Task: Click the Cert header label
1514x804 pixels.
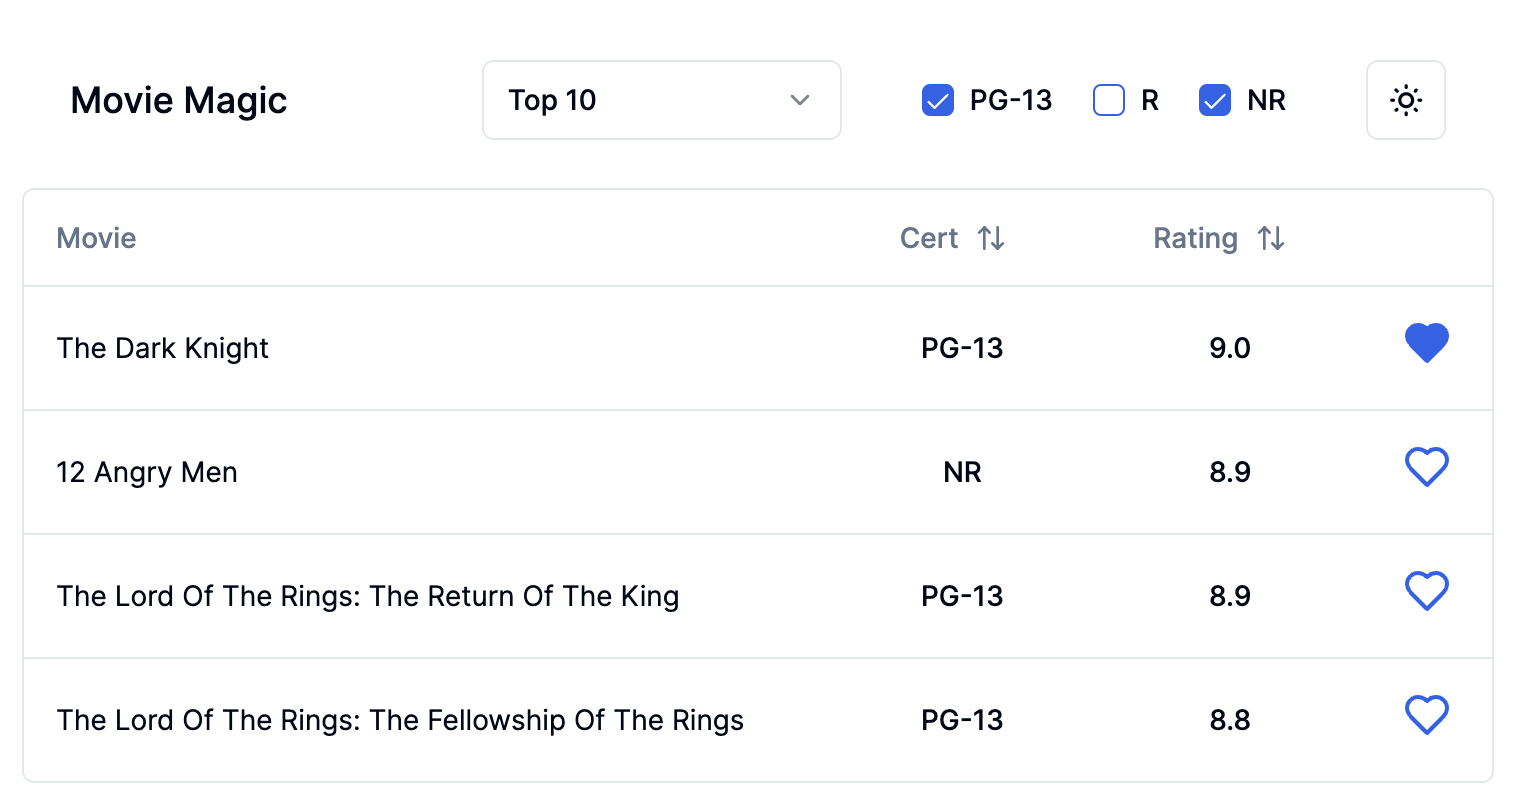Action: click(929, 238)
